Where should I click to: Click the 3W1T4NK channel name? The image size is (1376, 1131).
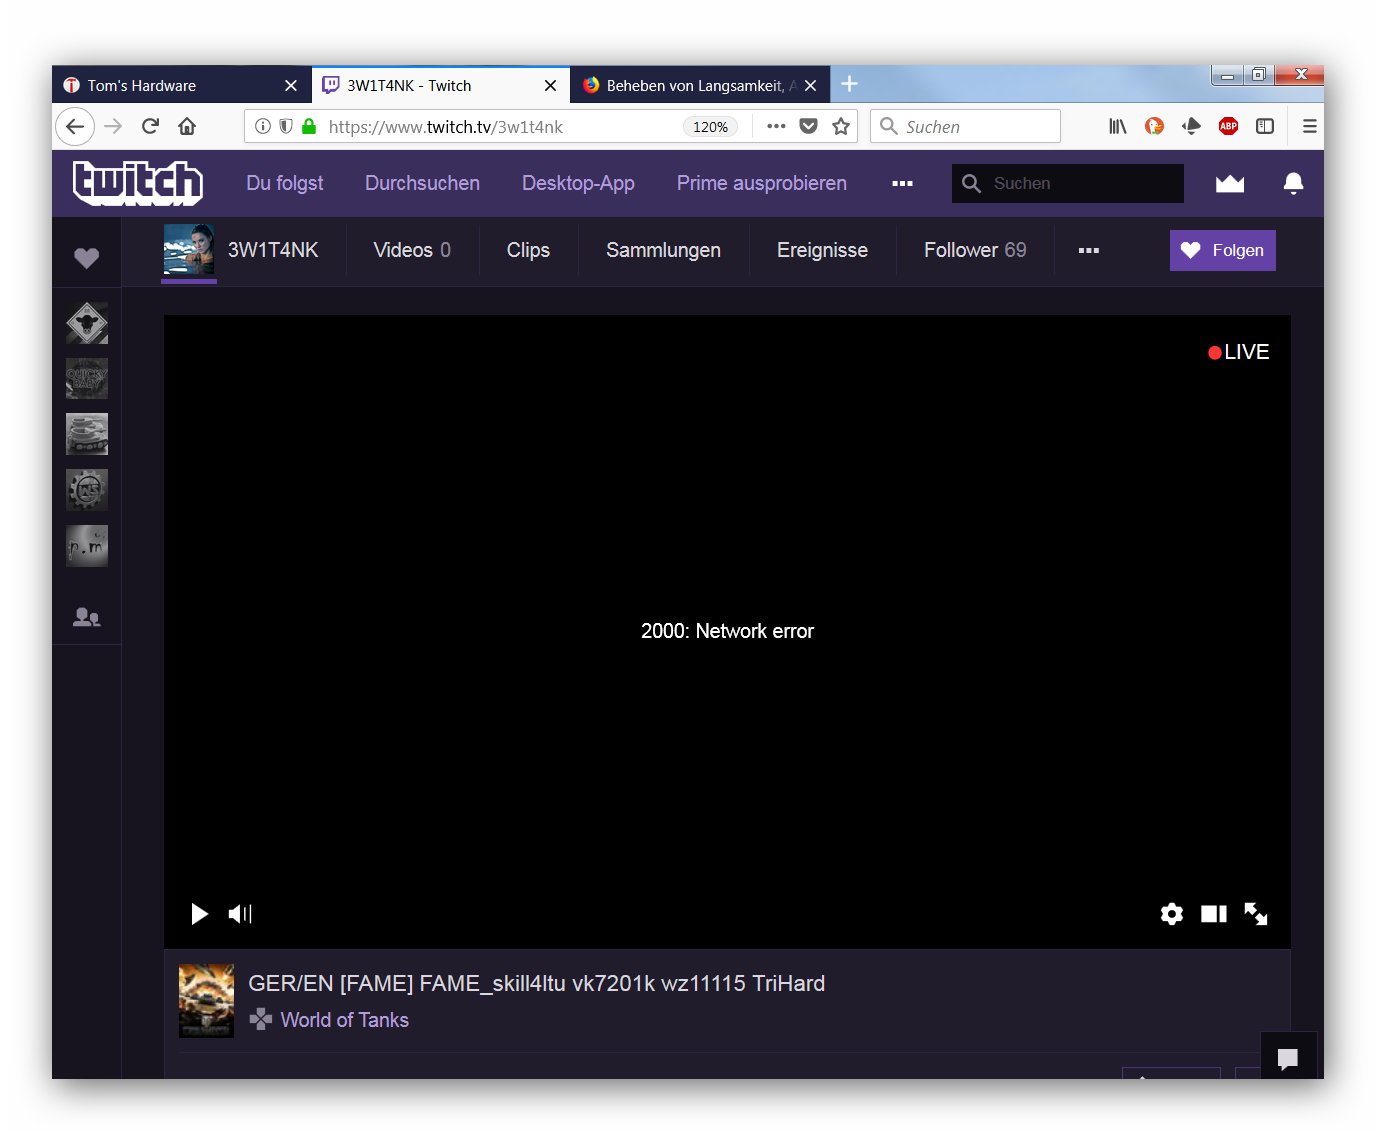pos(273,250)
